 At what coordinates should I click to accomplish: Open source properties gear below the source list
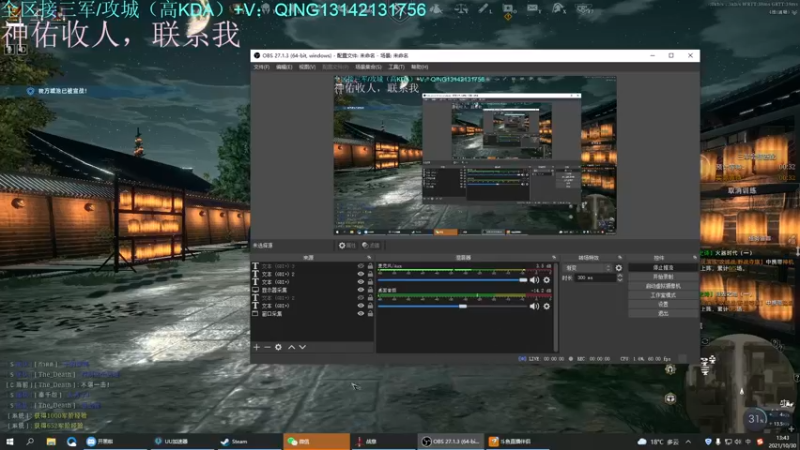click(278, 347)
